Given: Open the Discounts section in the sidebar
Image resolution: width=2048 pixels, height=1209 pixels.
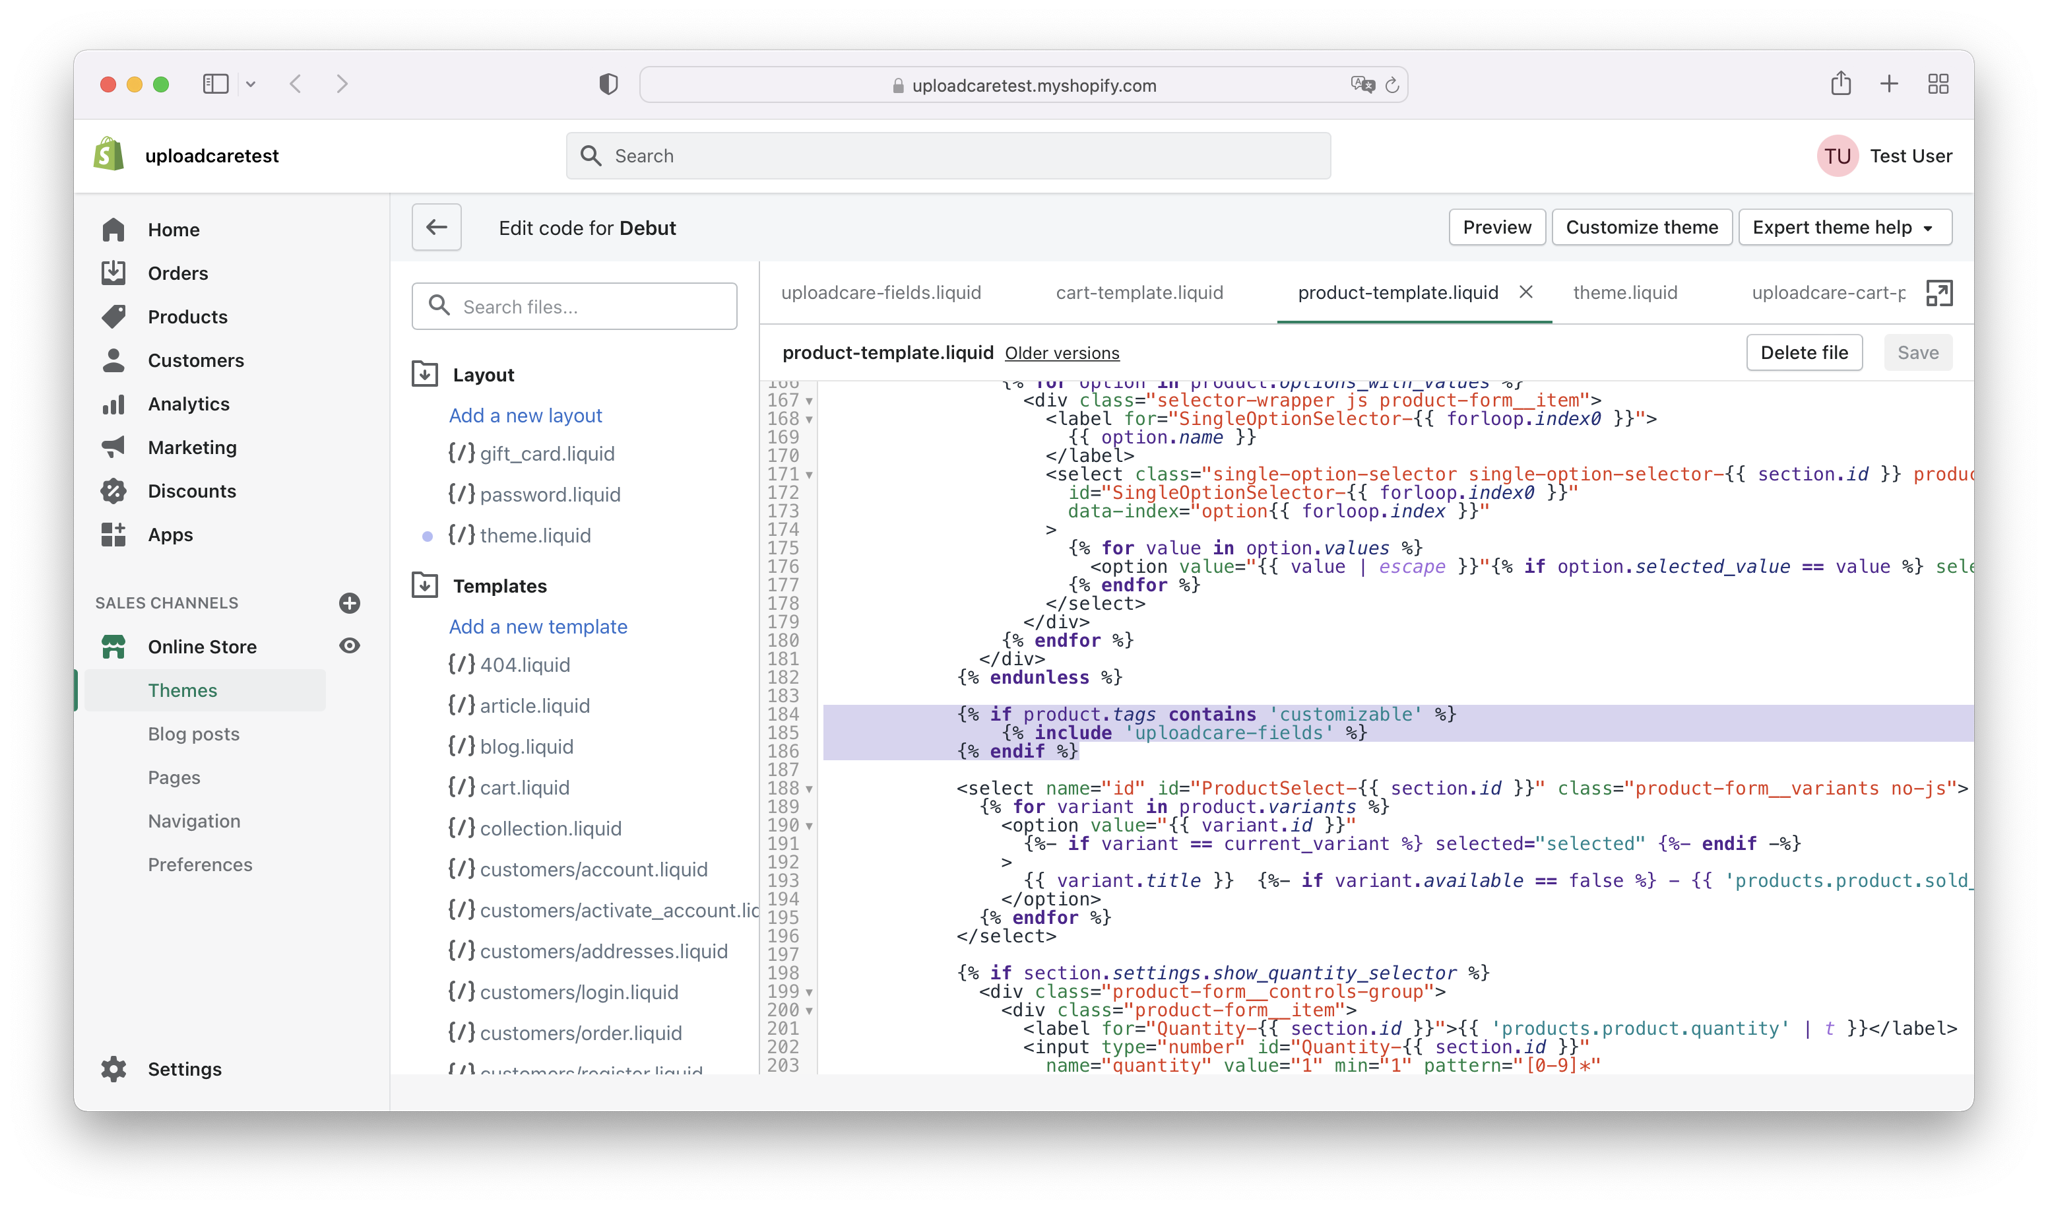Looking at the screenshot, I should [x=191, y=491].
